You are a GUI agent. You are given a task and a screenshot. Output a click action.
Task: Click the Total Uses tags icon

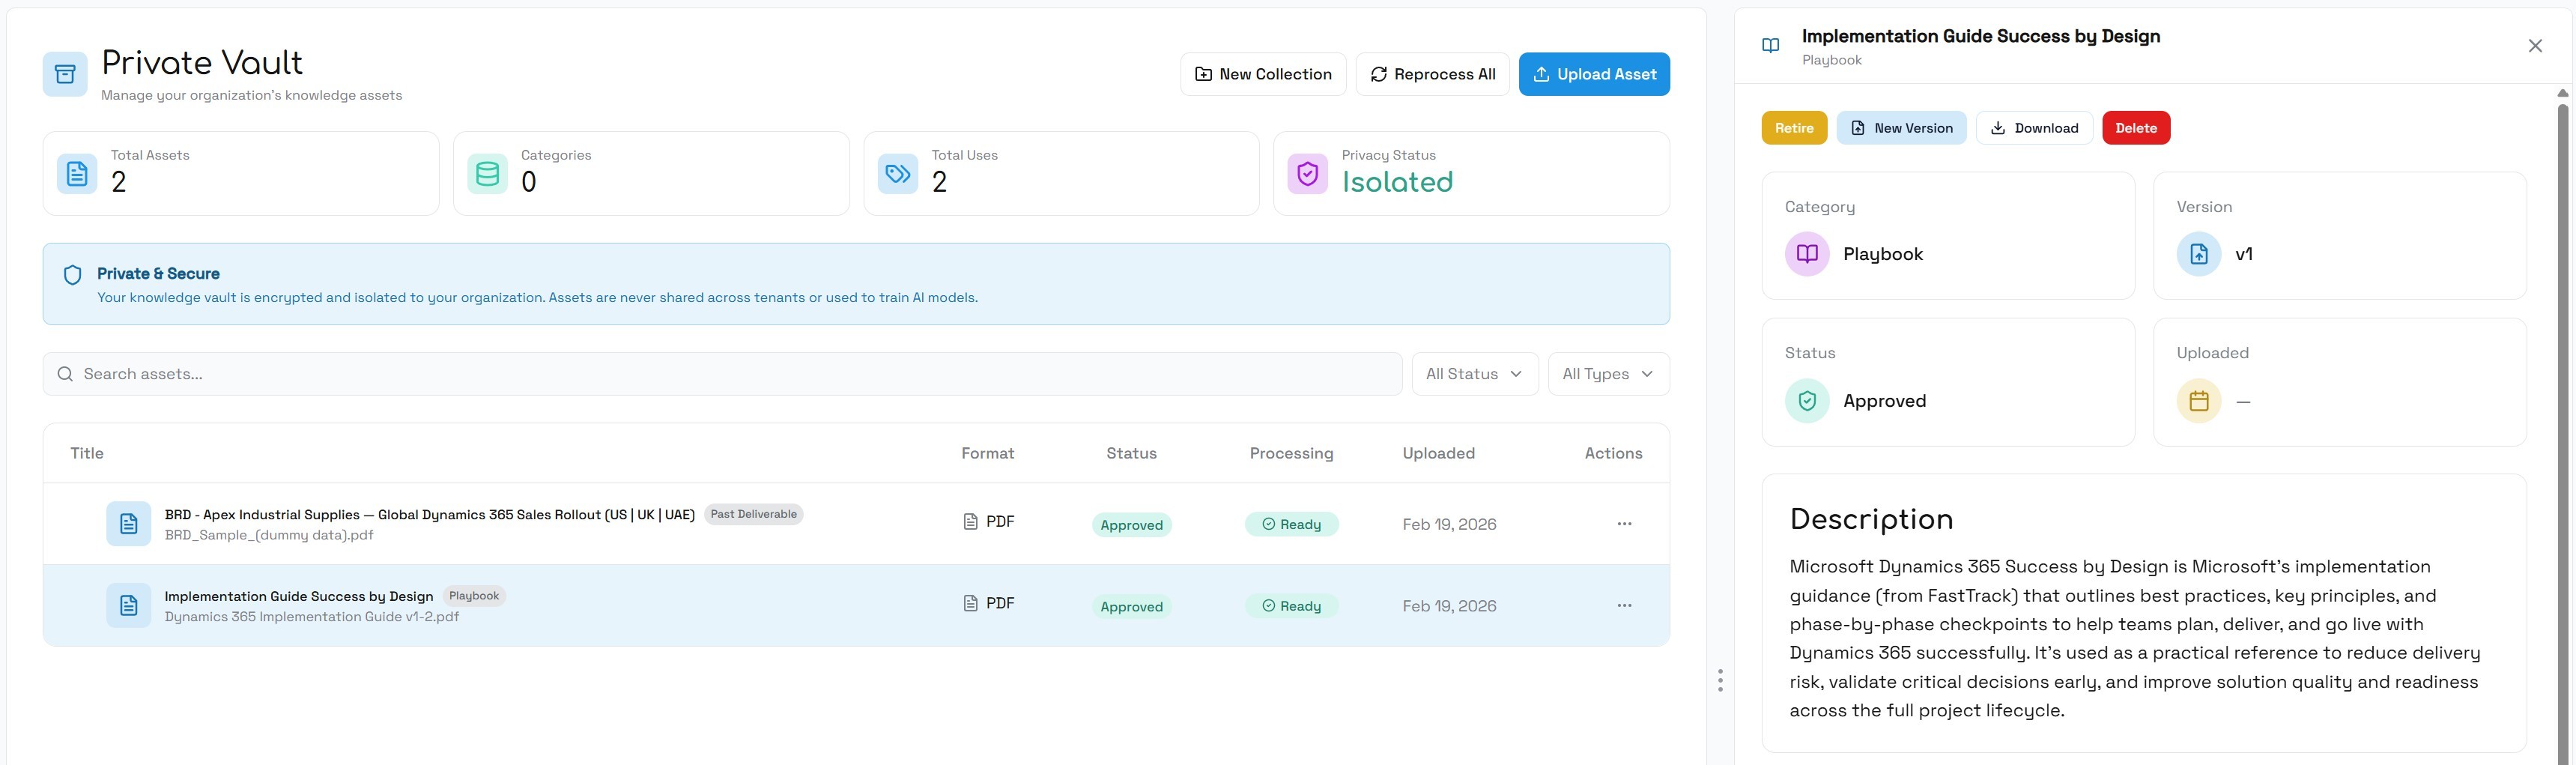point(898,174)
